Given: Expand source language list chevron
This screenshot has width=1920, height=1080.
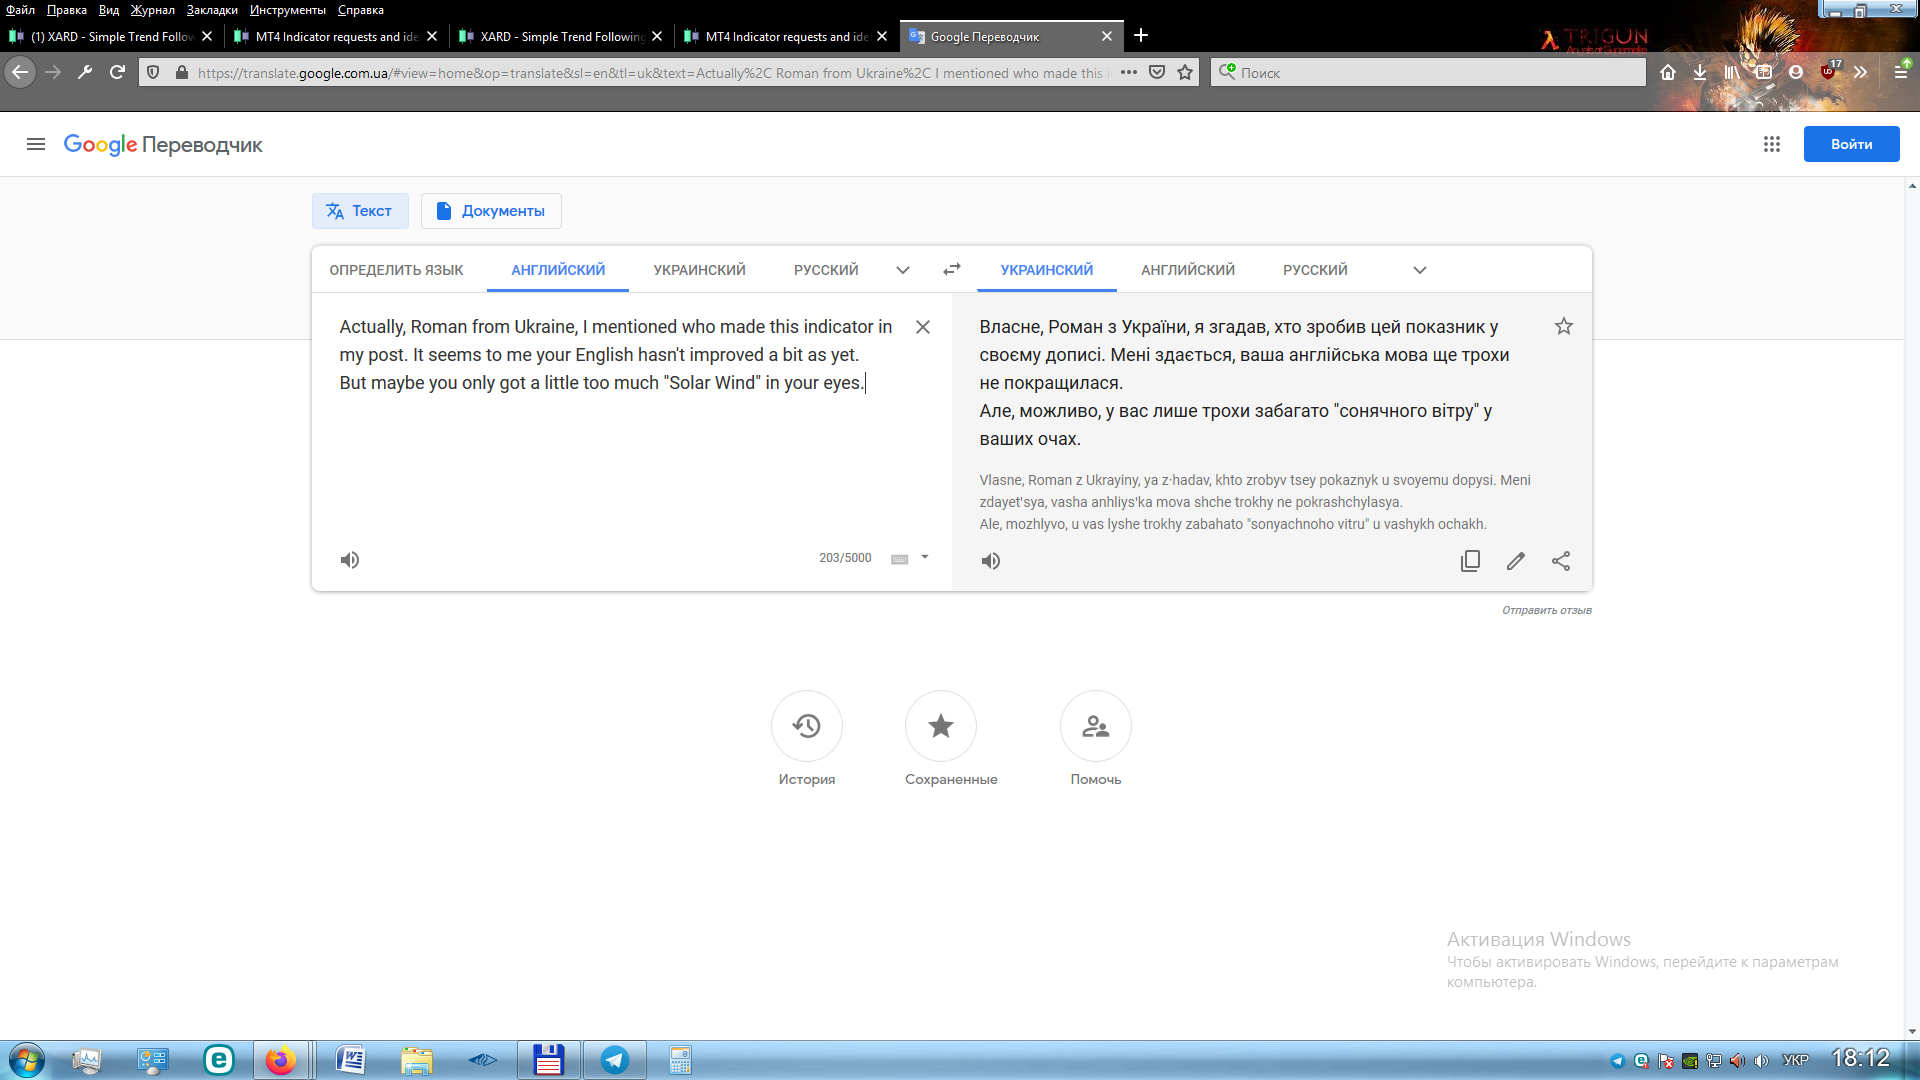Looking at the screenshot, I should click(903, 270).
